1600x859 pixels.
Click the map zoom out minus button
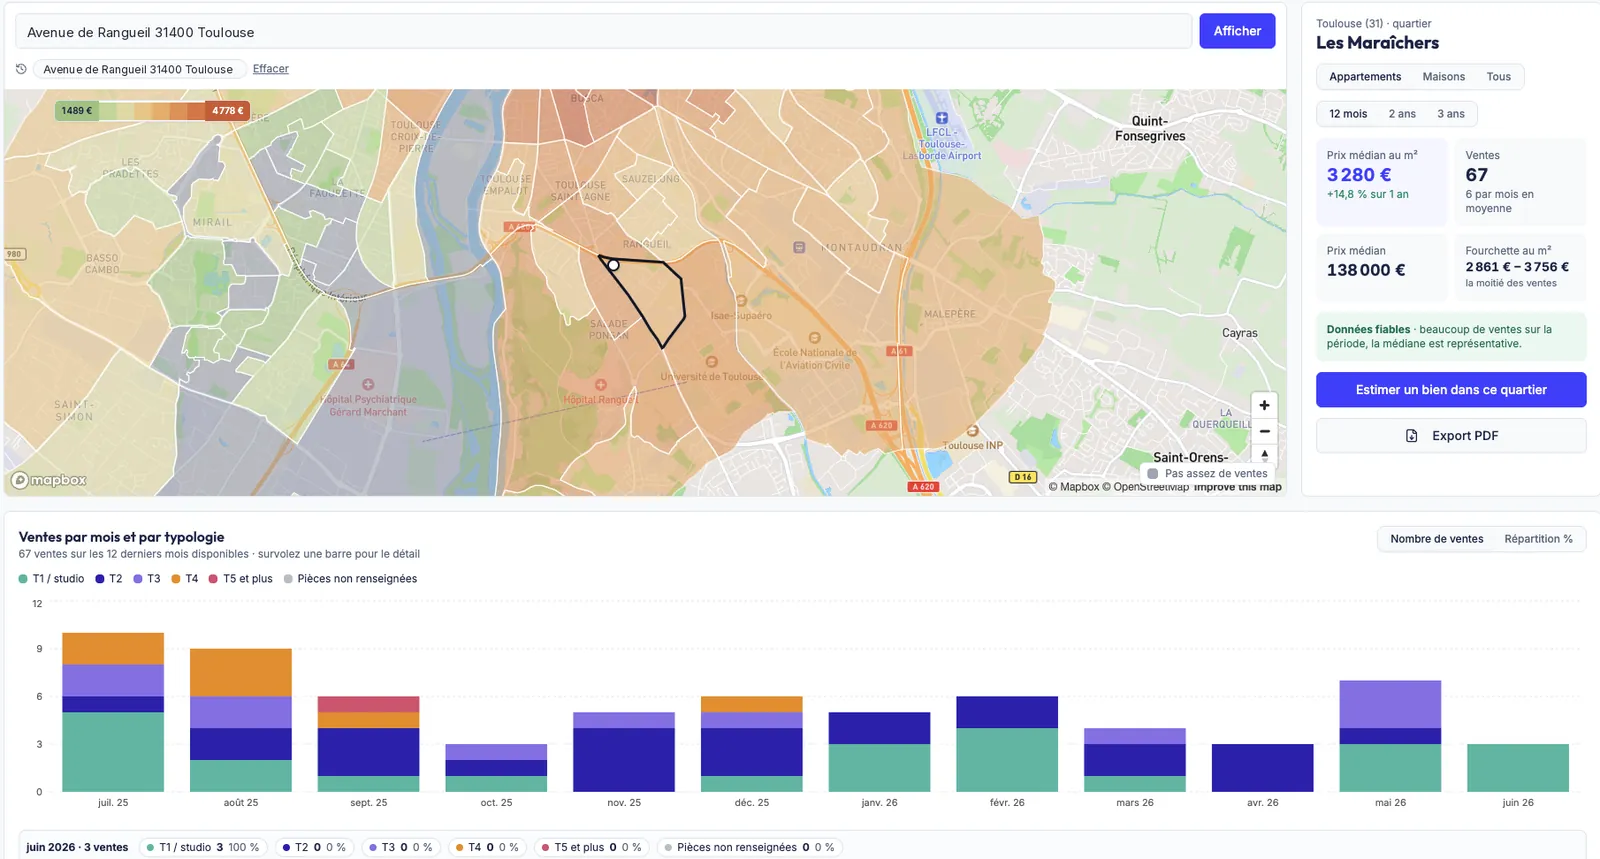(1264, 431)
